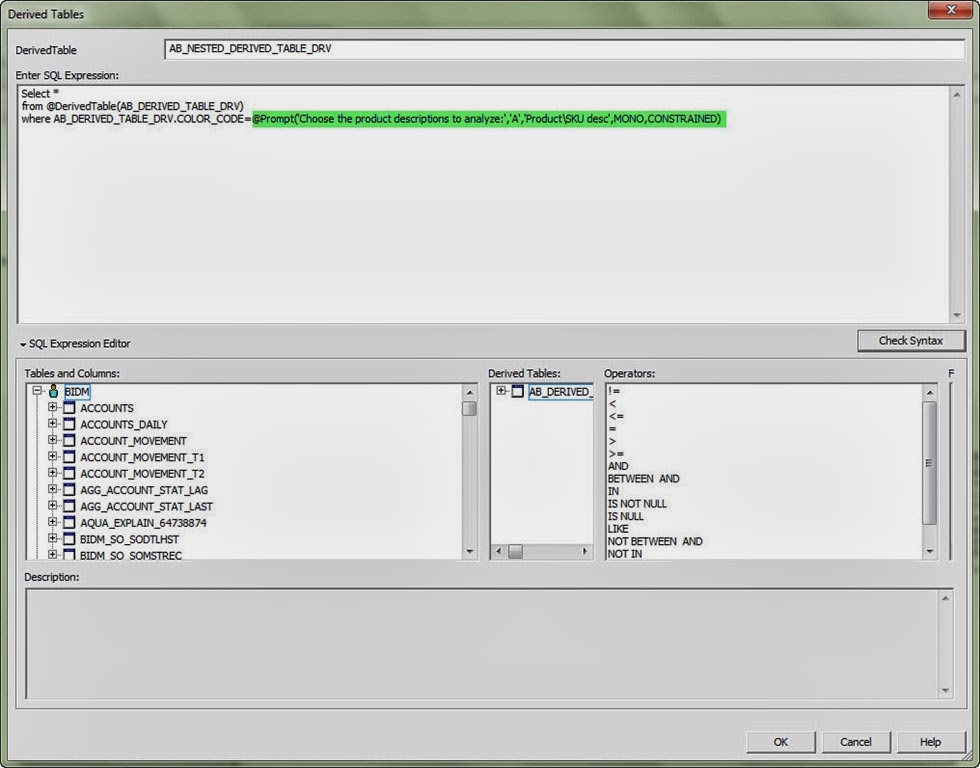
Task: Select the ACCOUNTS table name
Action: 107,408
